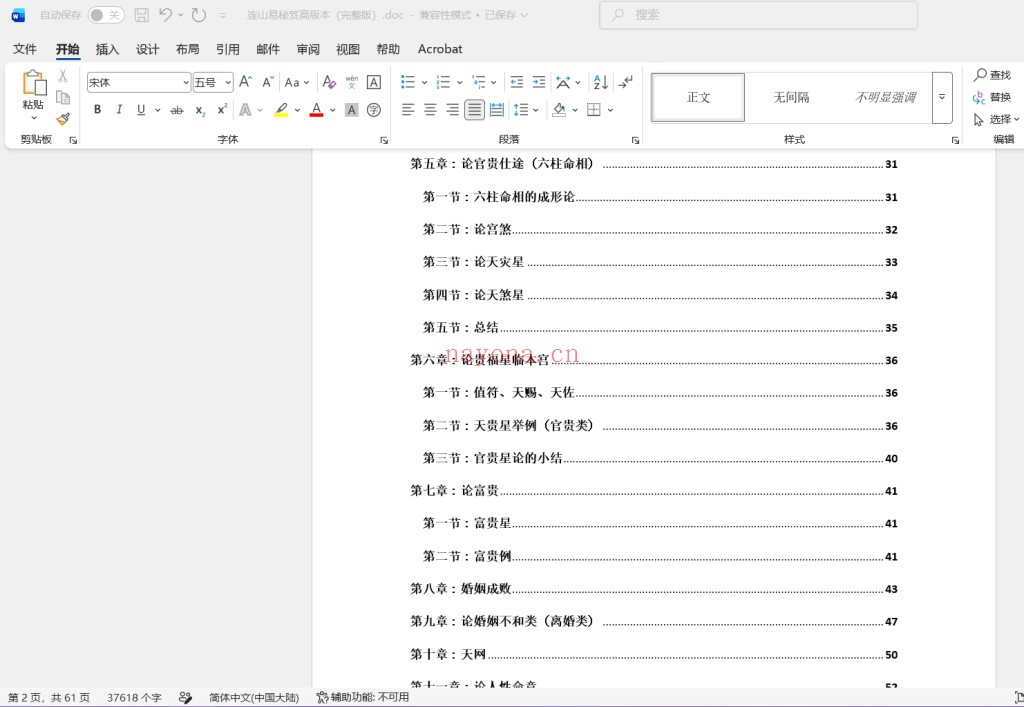Click the distributed alignment icon
Image resolution: width=1024 pixels, height=707 pixels.
pyautogui.click(x=497, y=110)
